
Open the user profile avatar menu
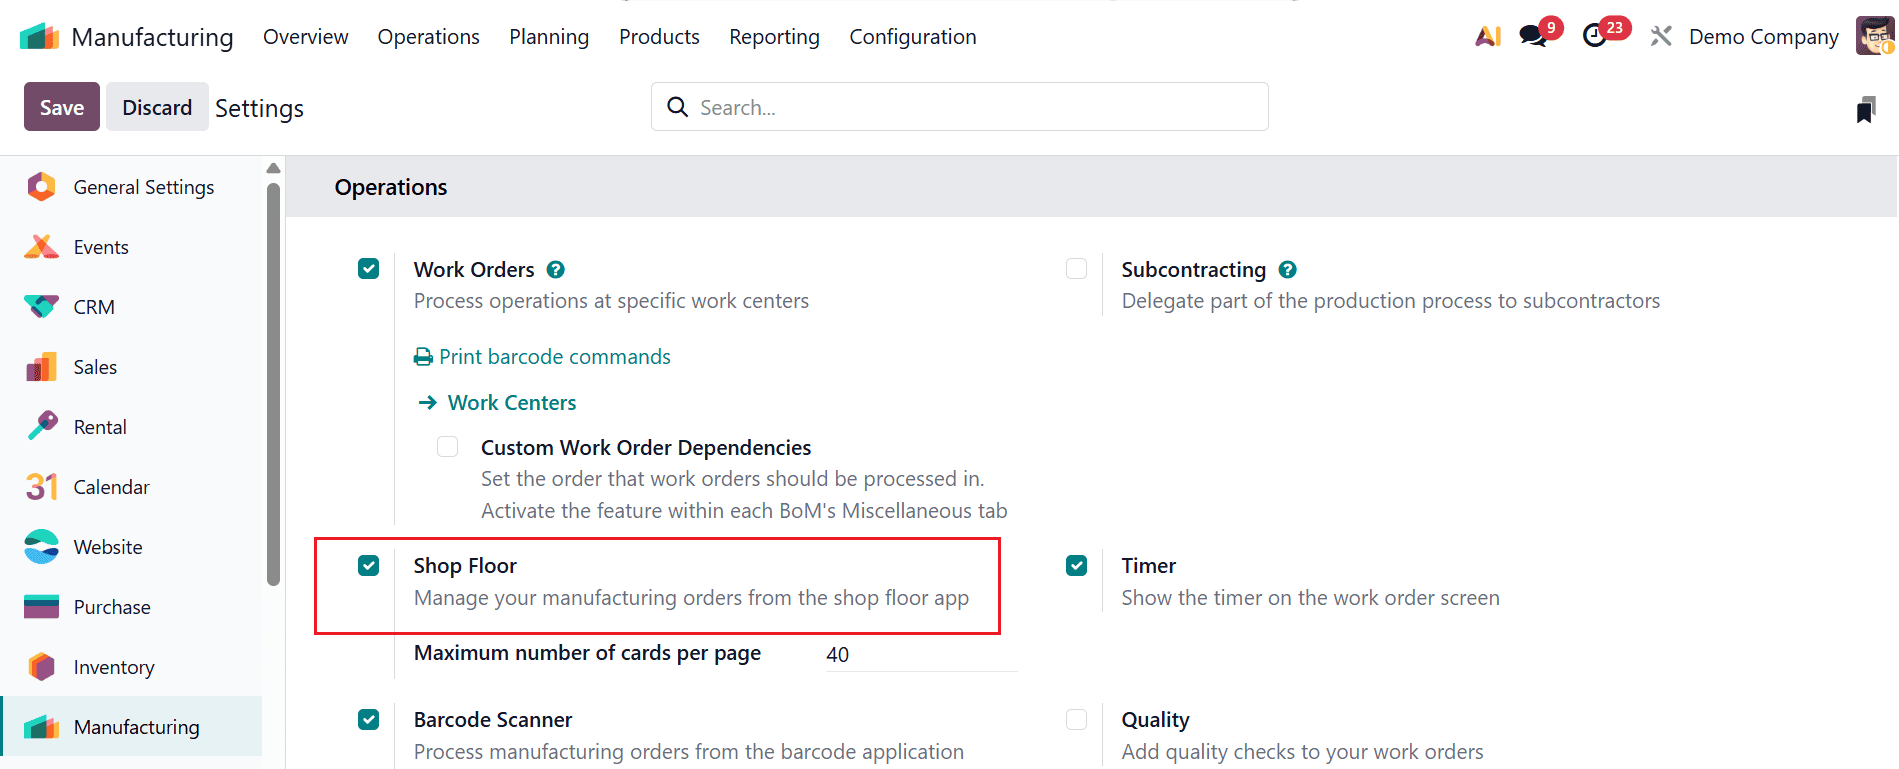pyautogui.click(x=1875, y=35)
